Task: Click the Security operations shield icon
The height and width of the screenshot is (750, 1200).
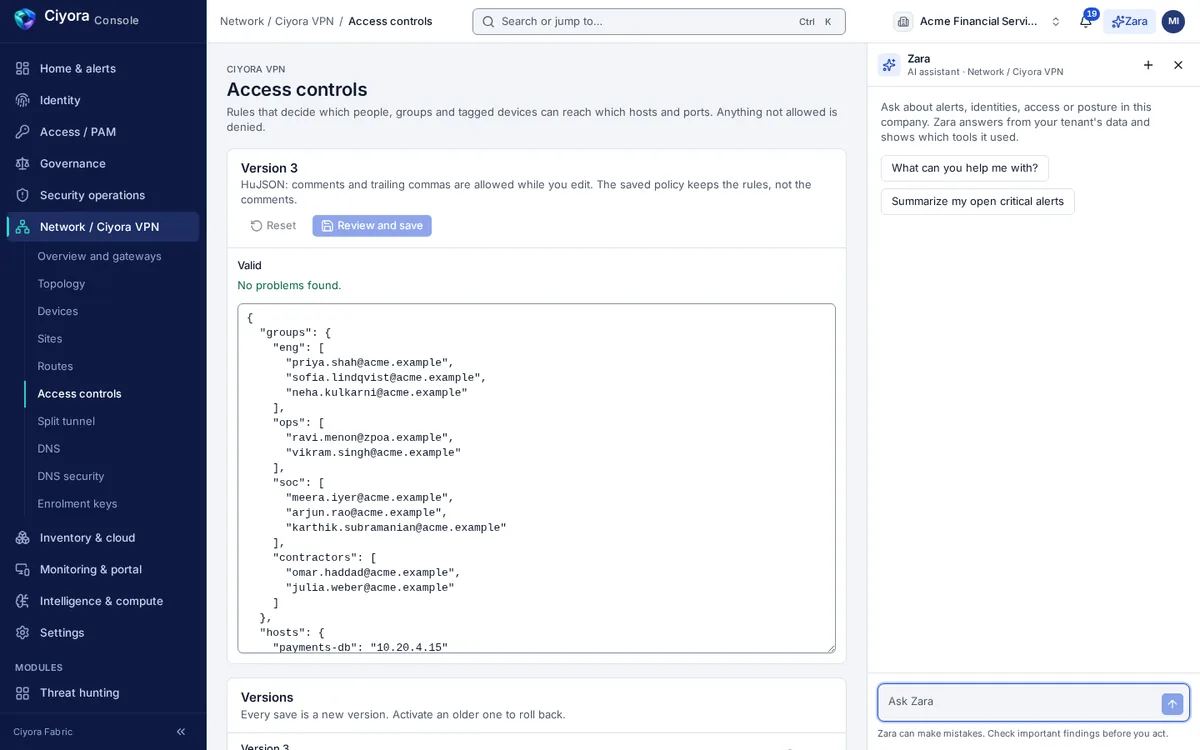Action: pos(23,195)
